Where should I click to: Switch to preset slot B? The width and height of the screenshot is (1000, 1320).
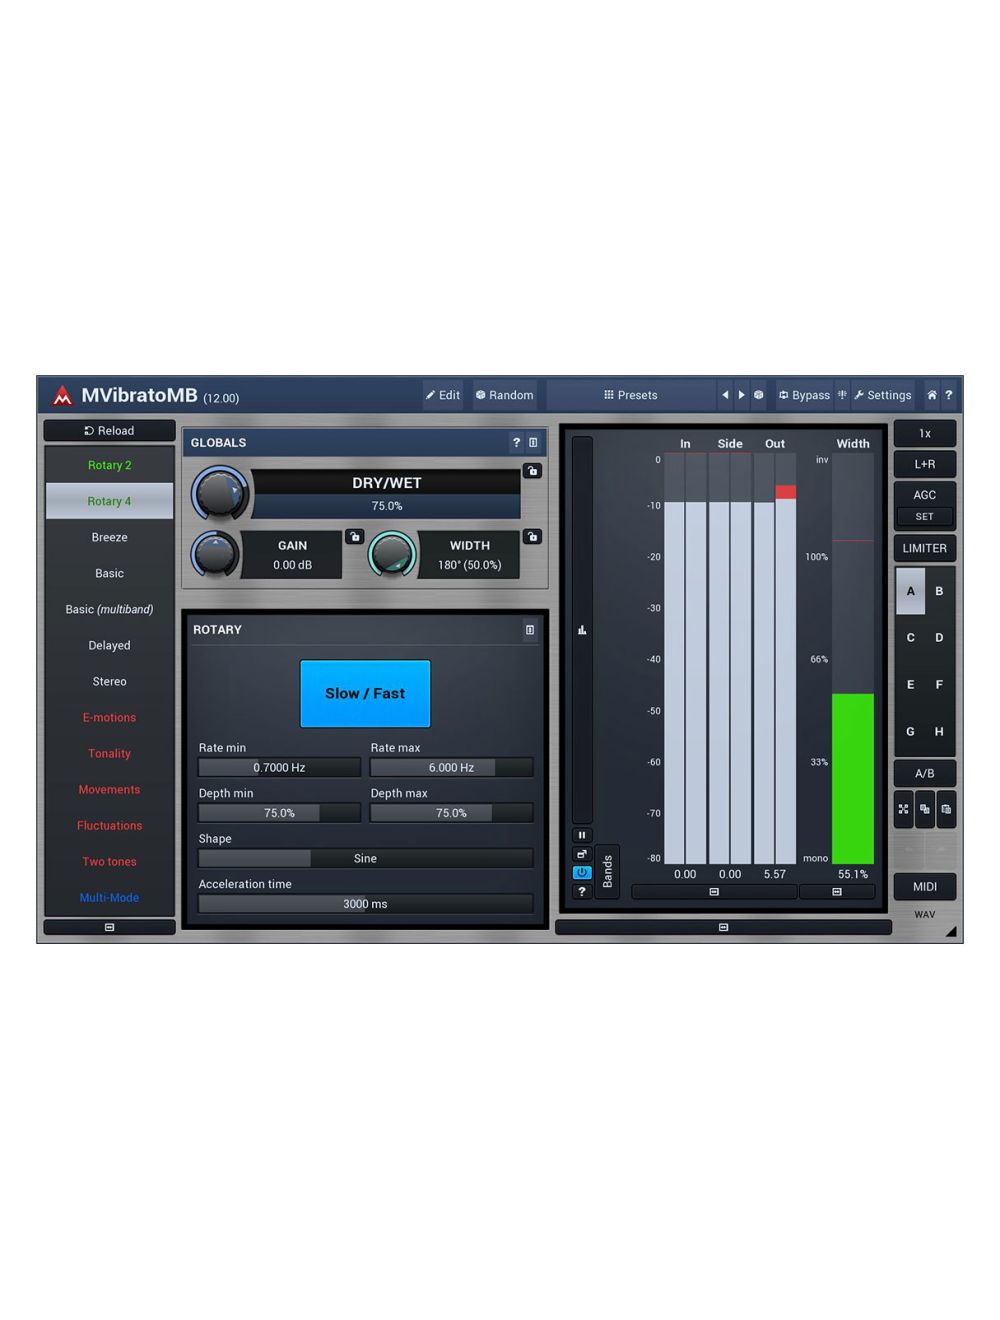tap(939, 591)
